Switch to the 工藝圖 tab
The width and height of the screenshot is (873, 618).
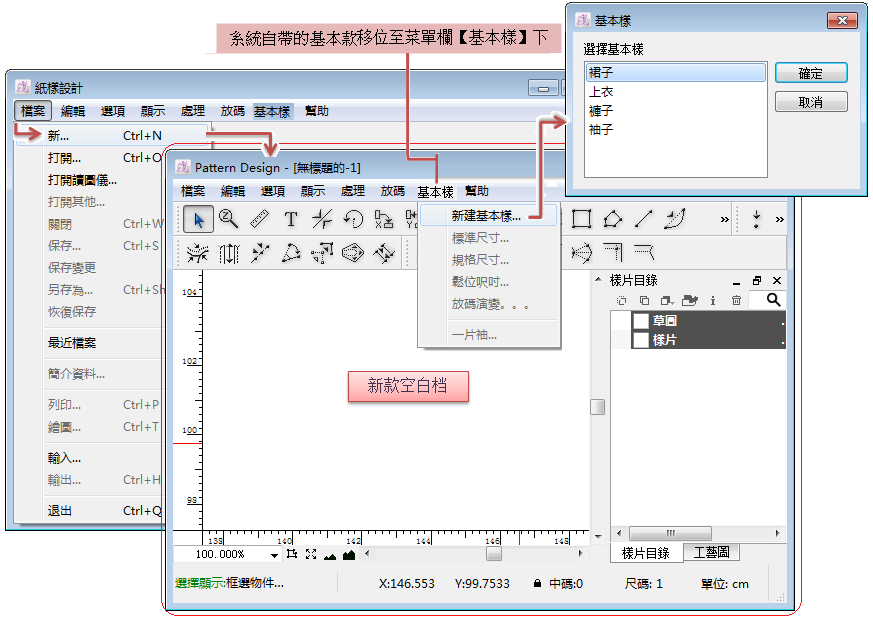click(711, 552)
